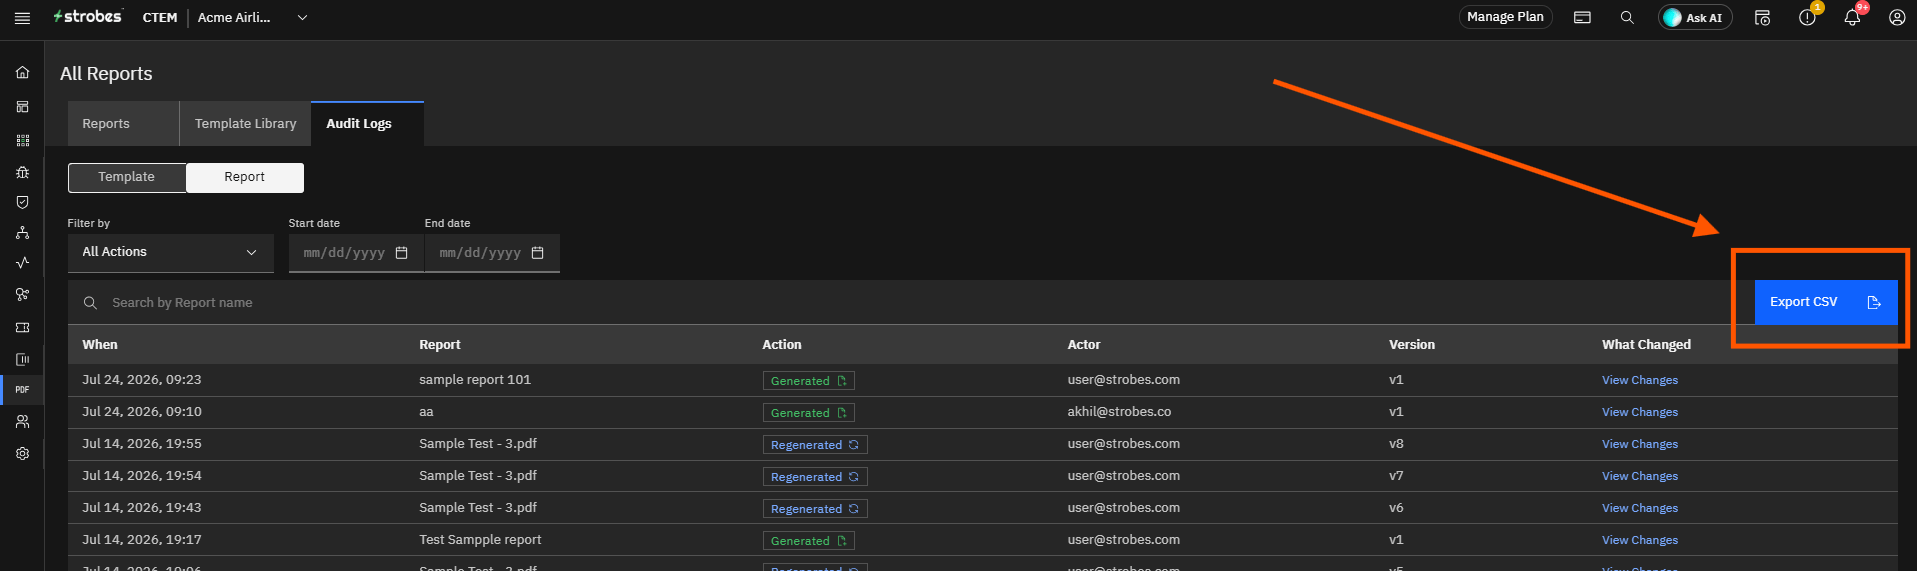The height and width of the screenshot is (571, 1917).
Task: Click Generated badge for Test Sampple report
Action: [808, 541]
